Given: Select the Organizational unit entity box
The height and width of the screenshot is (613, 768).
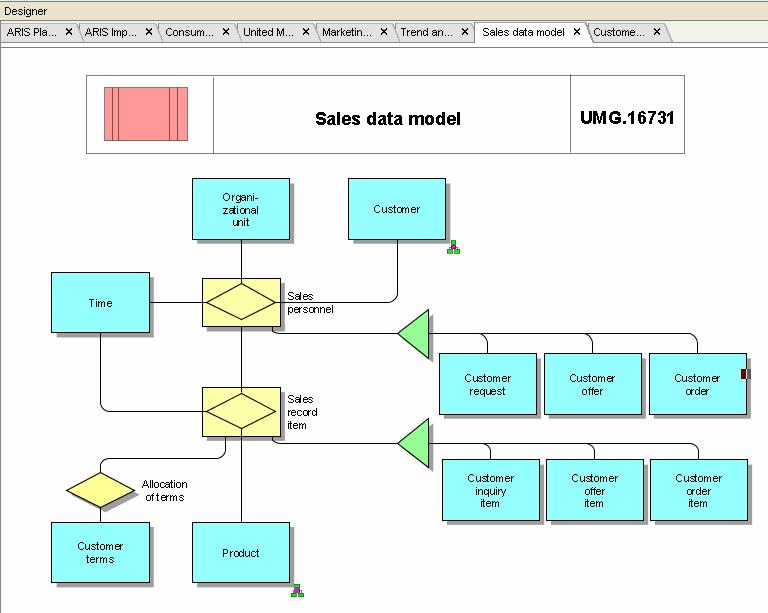Looking at the screenshot, I should tap(241, 209).
